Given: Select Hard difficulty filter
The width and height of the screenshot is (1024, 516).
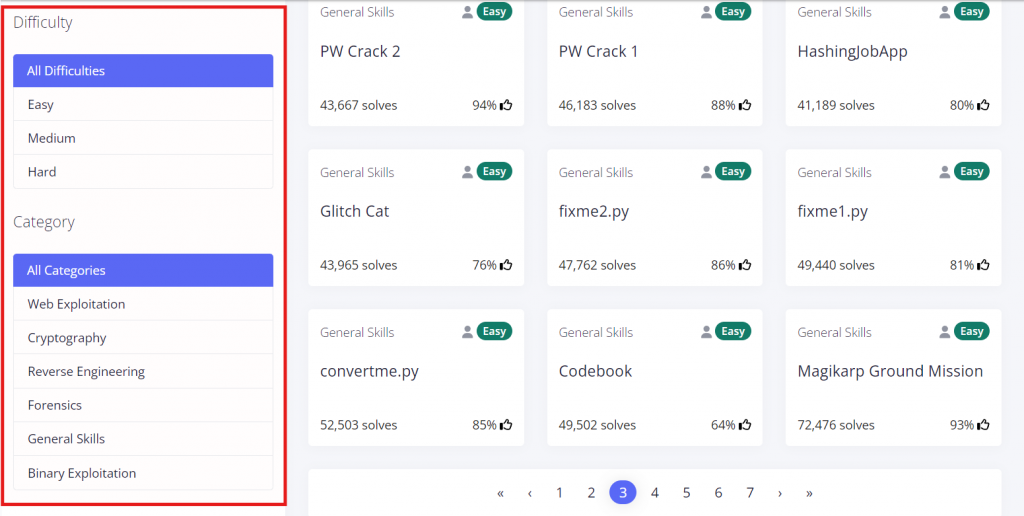Looking at the screenshot, I should (x=143, y=172).
